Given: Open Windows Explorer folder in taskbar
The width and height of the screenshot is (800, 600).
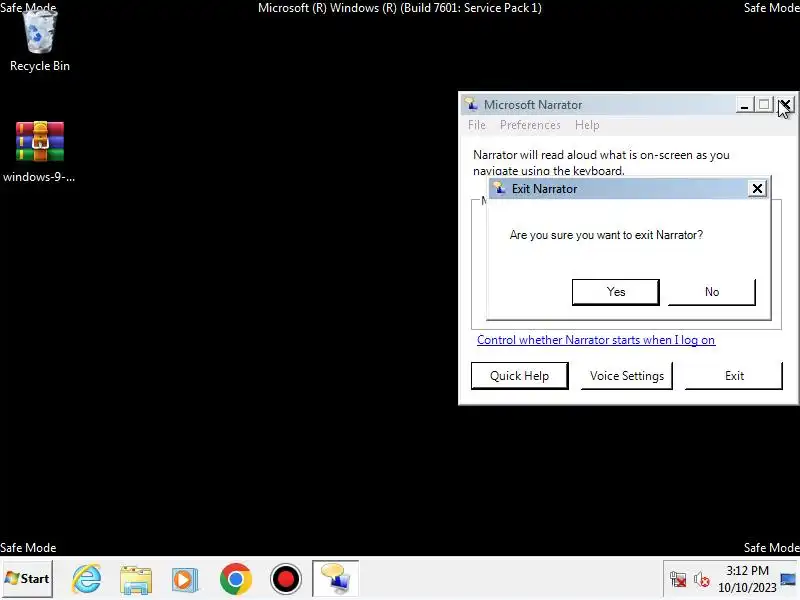Looking at the screenshot, I should [x=136, y=579].
